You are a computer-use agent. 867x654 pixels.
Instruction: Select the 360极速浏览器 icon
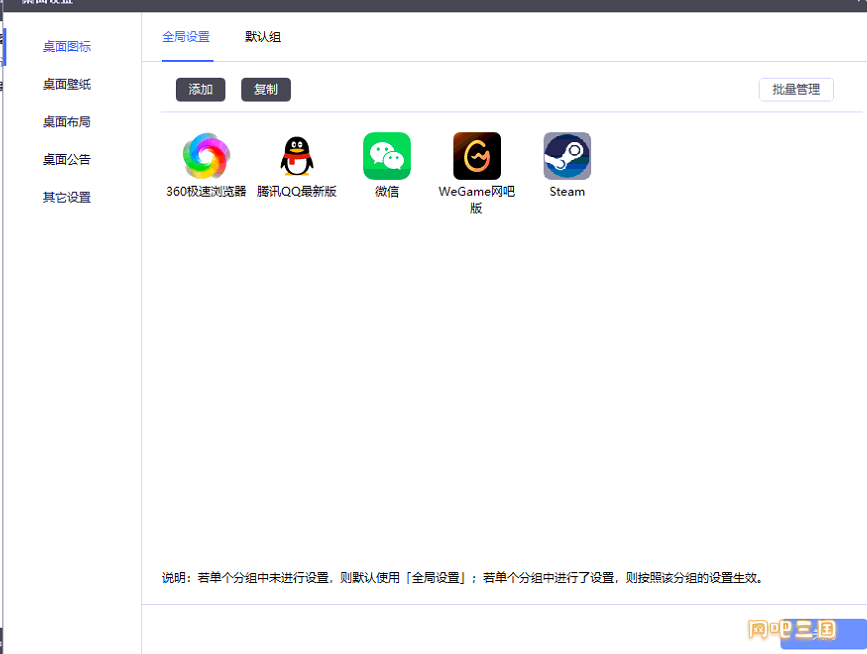206,156
